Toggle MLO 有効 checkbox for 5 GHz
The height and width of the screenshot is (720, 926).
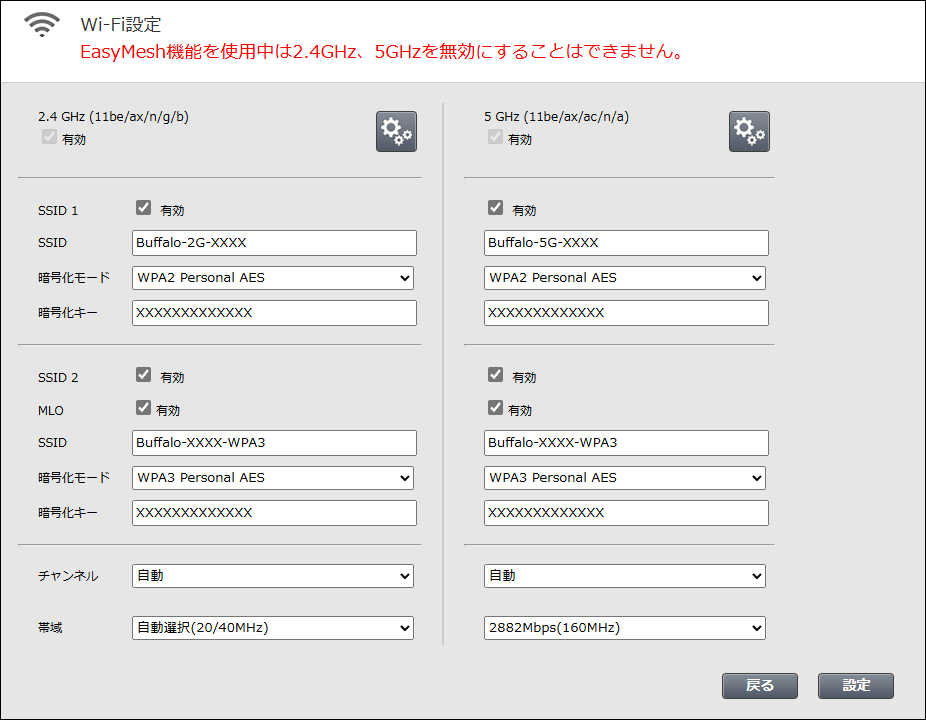495,408
